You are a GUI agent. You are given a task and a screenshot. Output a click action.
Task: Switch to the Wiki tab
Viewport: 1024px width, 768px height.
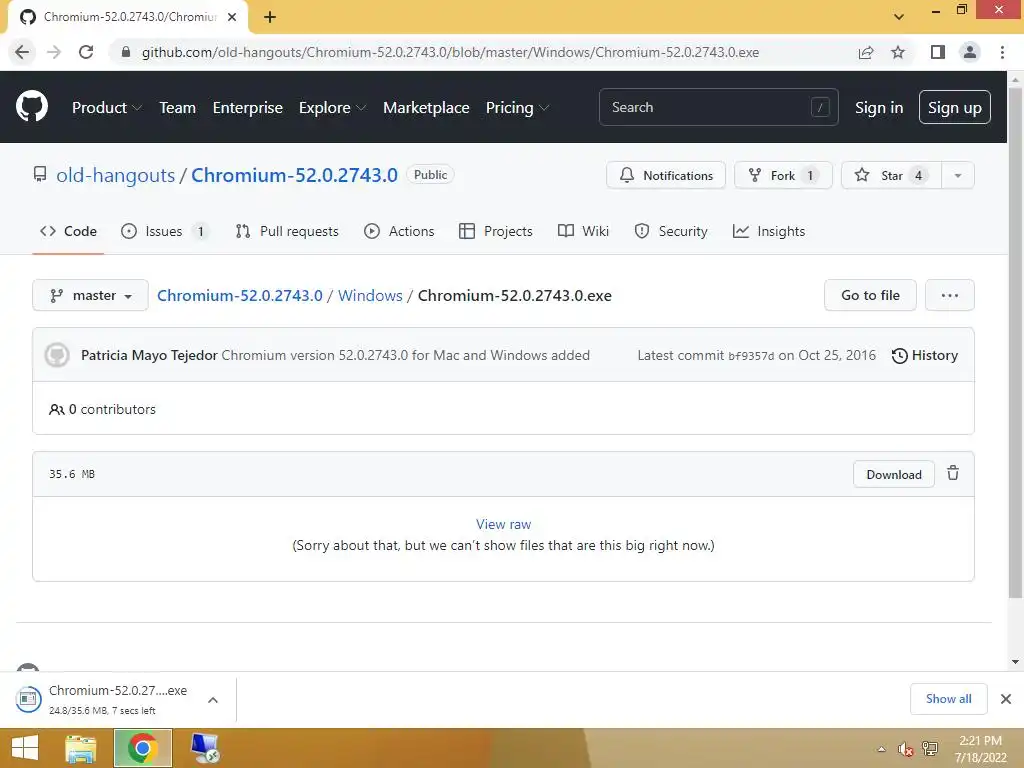click(583, 231)
